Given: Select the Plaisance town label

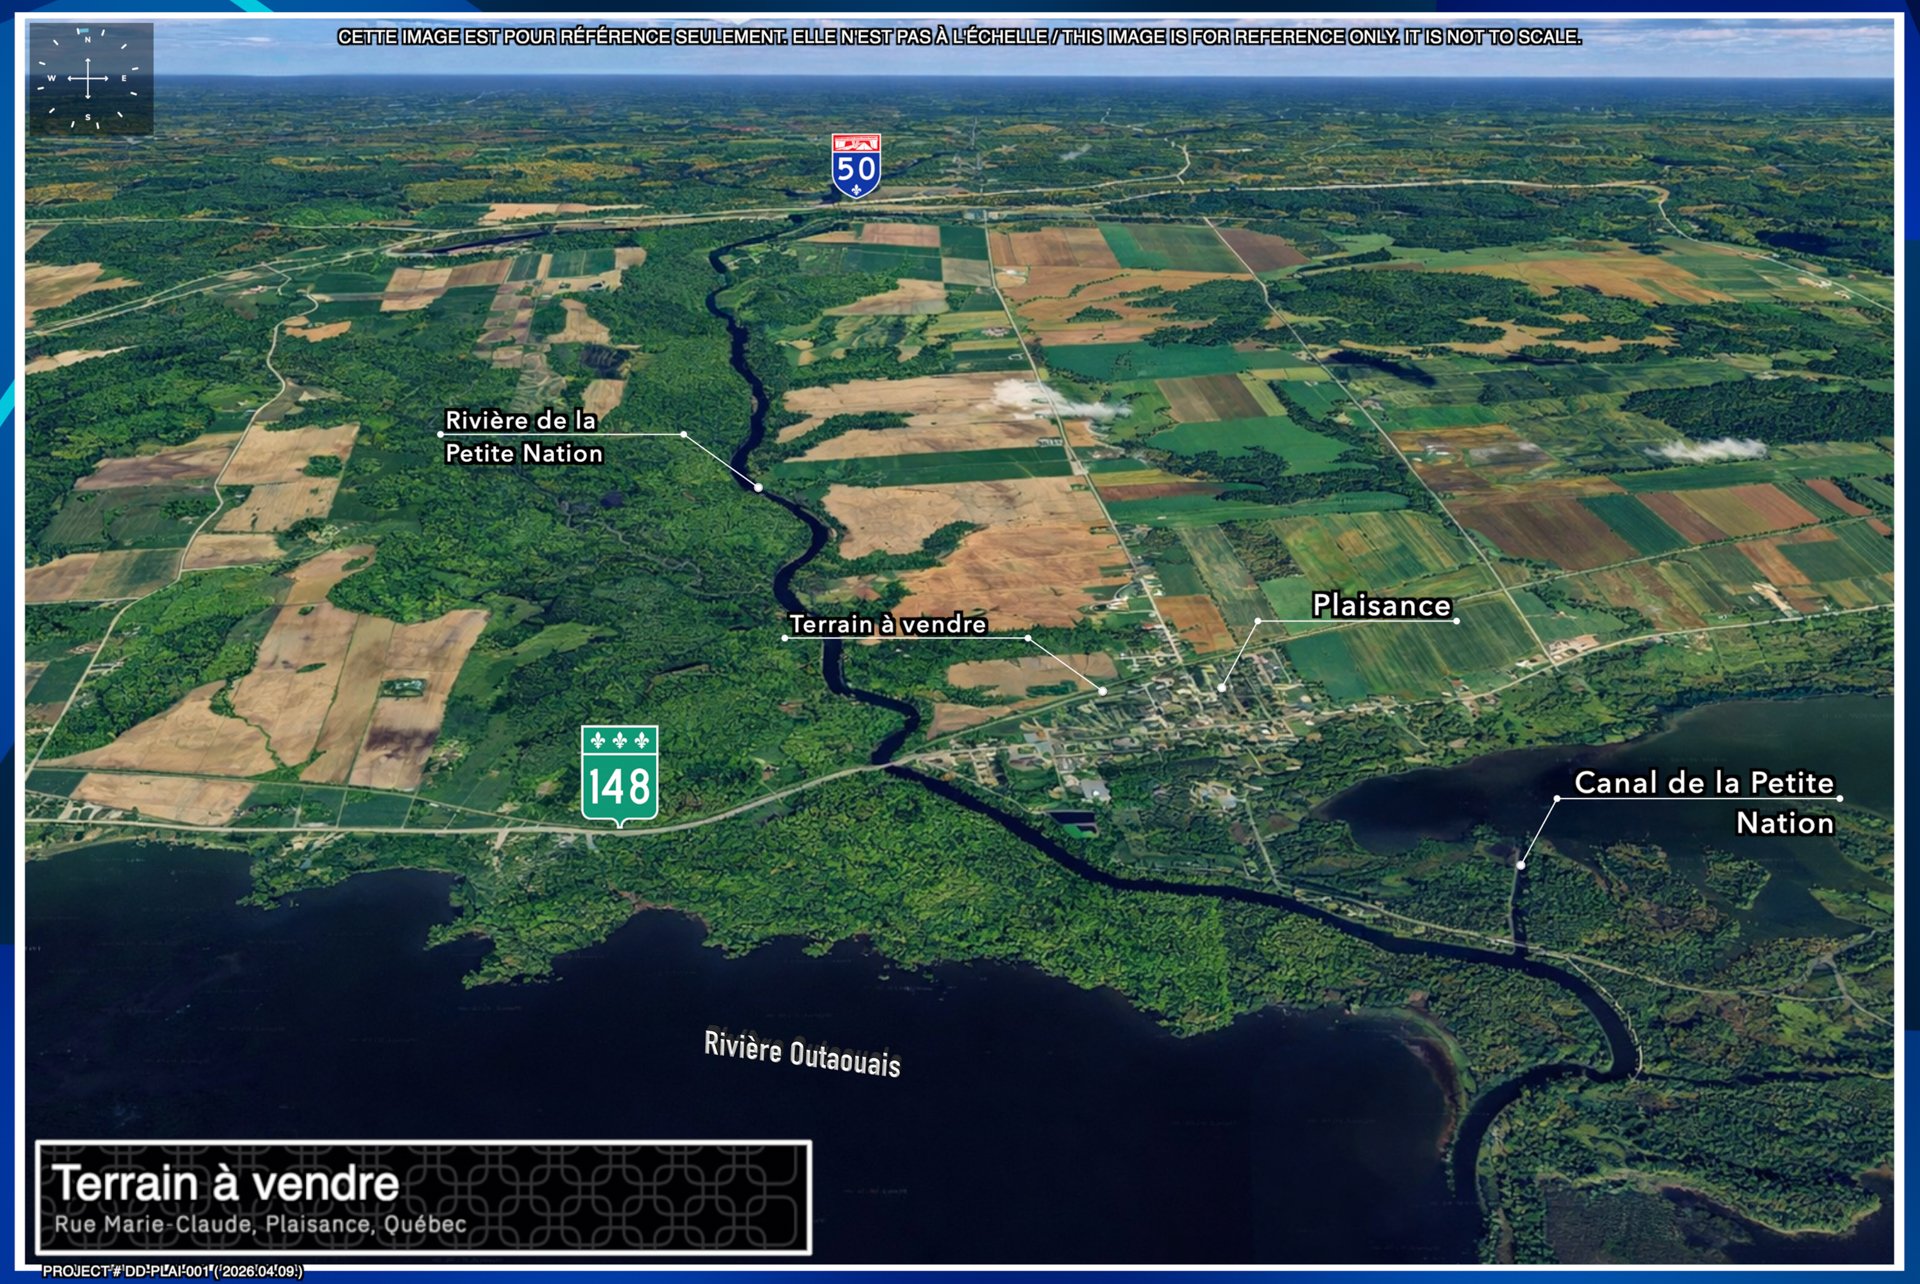Looking at the screenshot, I should point(1381,605).
